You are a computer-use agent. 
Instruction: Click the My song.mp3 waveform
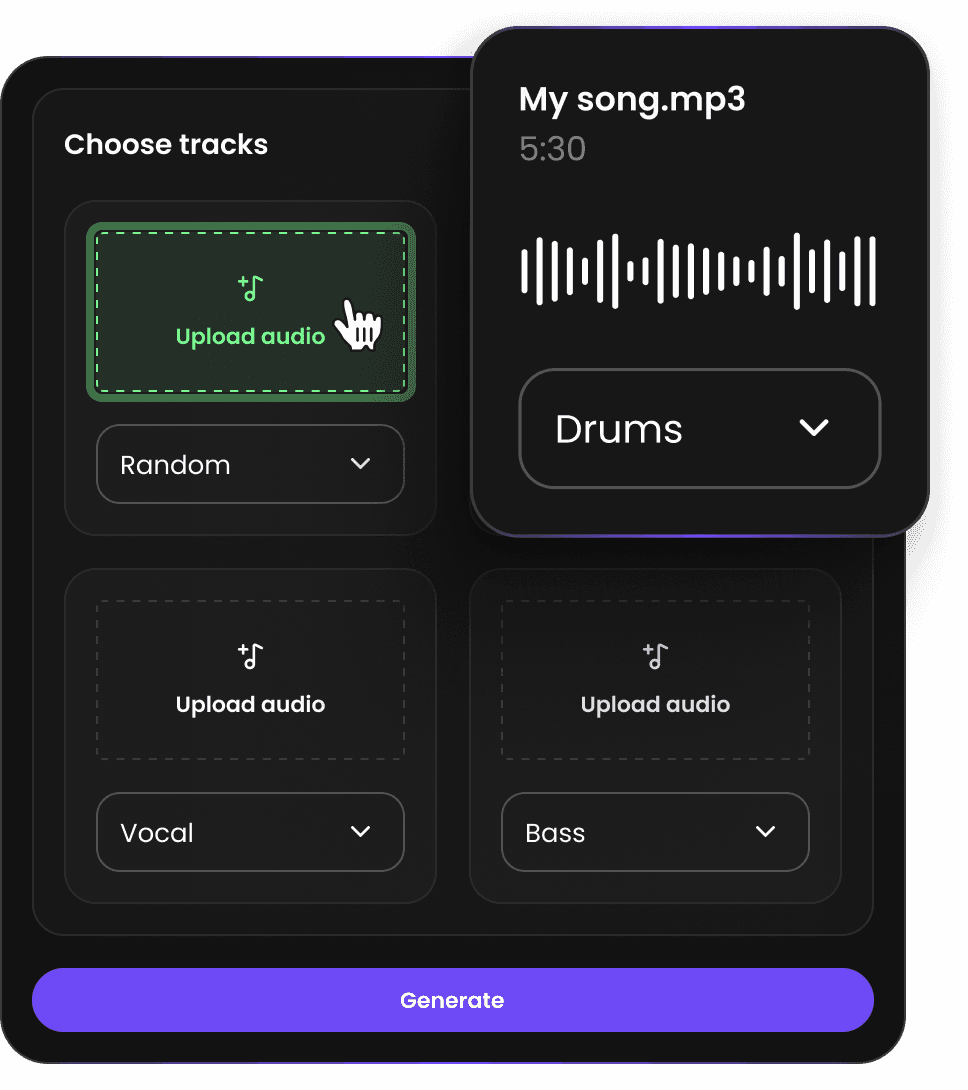(698, 271)
